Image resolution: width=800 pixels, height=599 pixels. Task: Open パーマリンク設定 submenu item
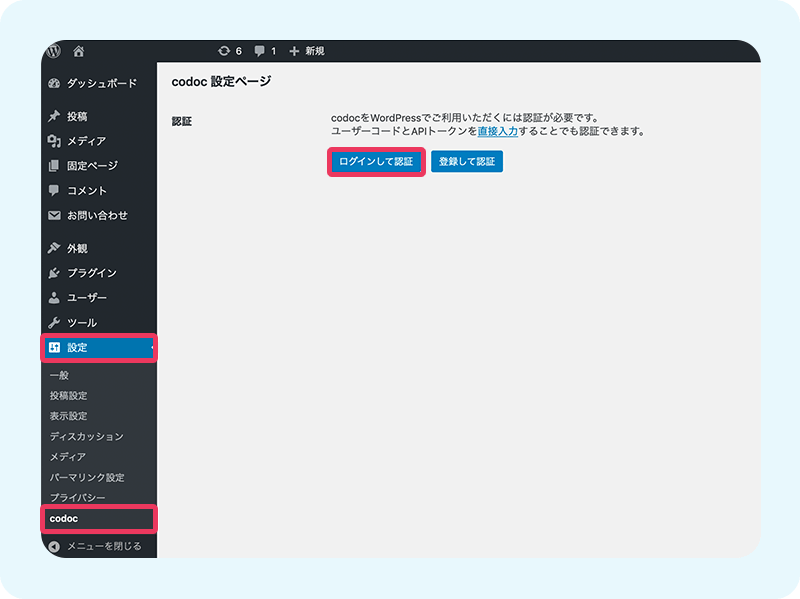coord(87,478)
